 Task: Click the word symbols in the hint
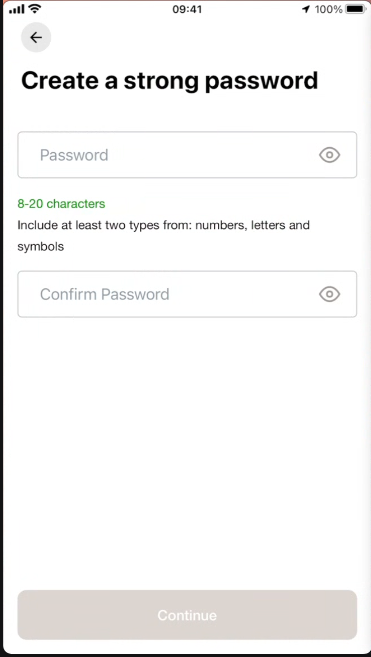(x=41, y=247)
